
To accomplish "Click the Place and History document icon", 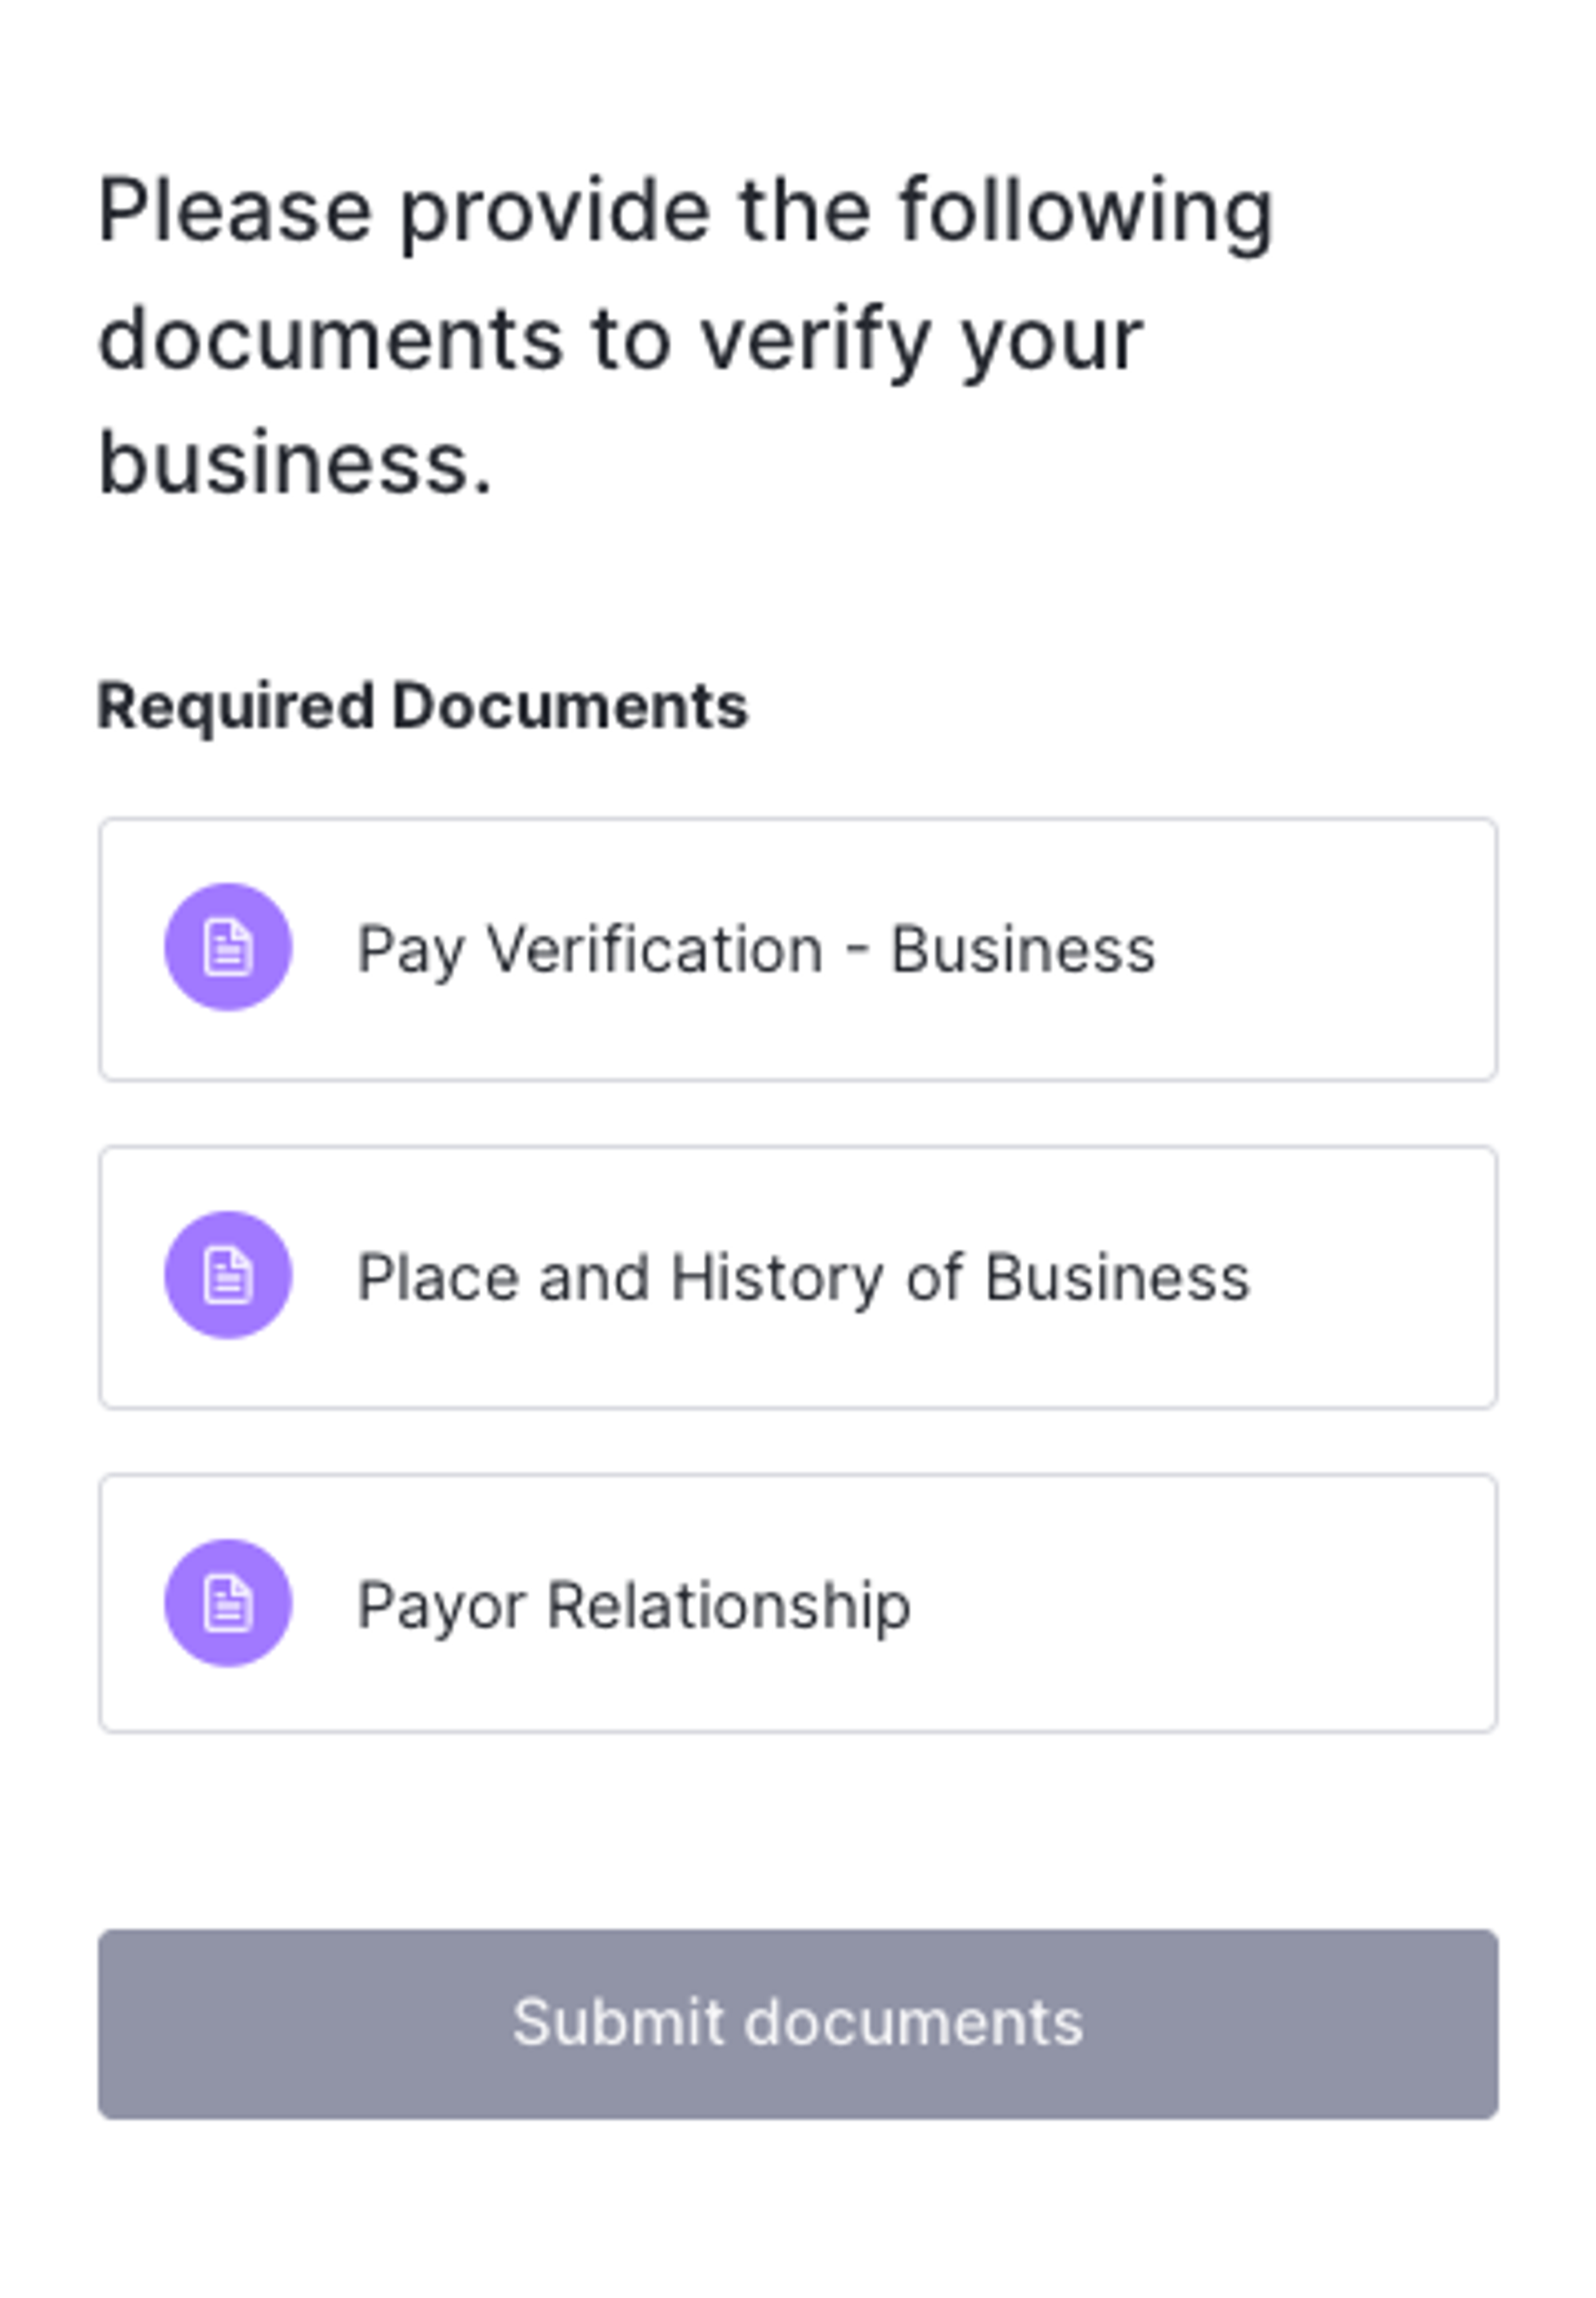I will (x=228, y=1275).
